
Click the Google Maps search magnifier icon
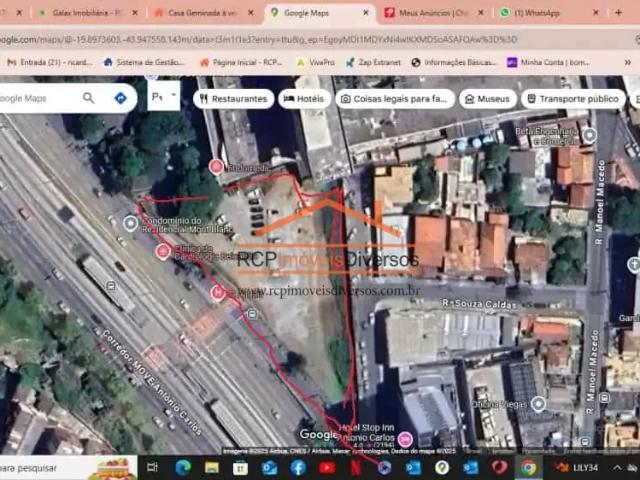tap(89, 98)
